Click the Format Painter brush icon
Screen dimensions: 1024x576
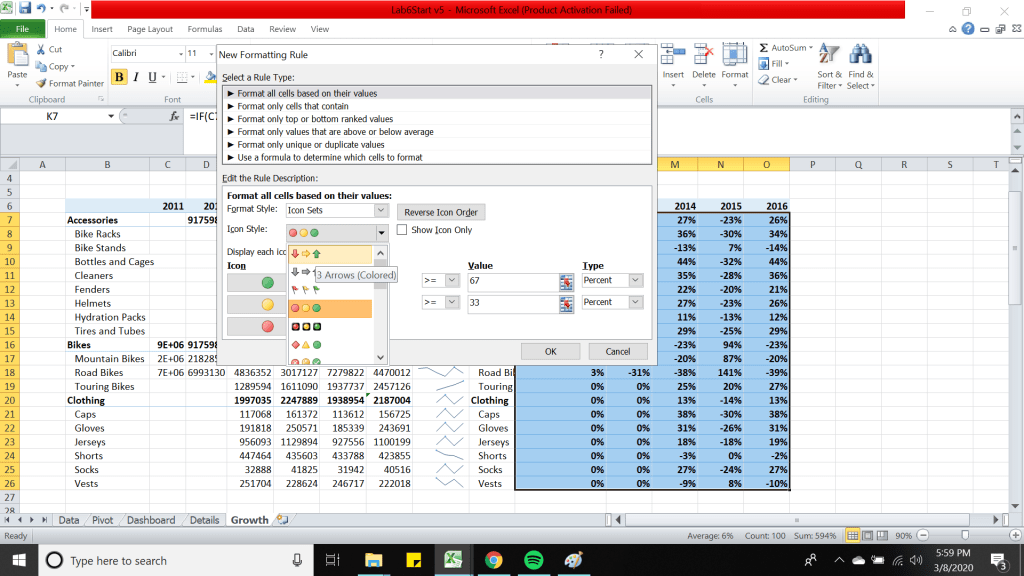coord(41,84)
